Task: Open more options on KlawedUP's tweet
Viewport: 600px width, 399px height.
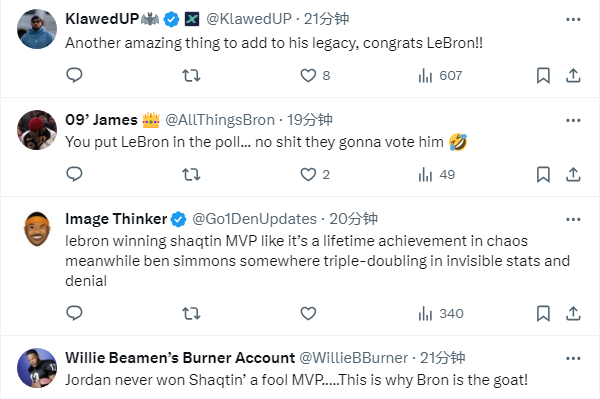Action: [573, 19]
